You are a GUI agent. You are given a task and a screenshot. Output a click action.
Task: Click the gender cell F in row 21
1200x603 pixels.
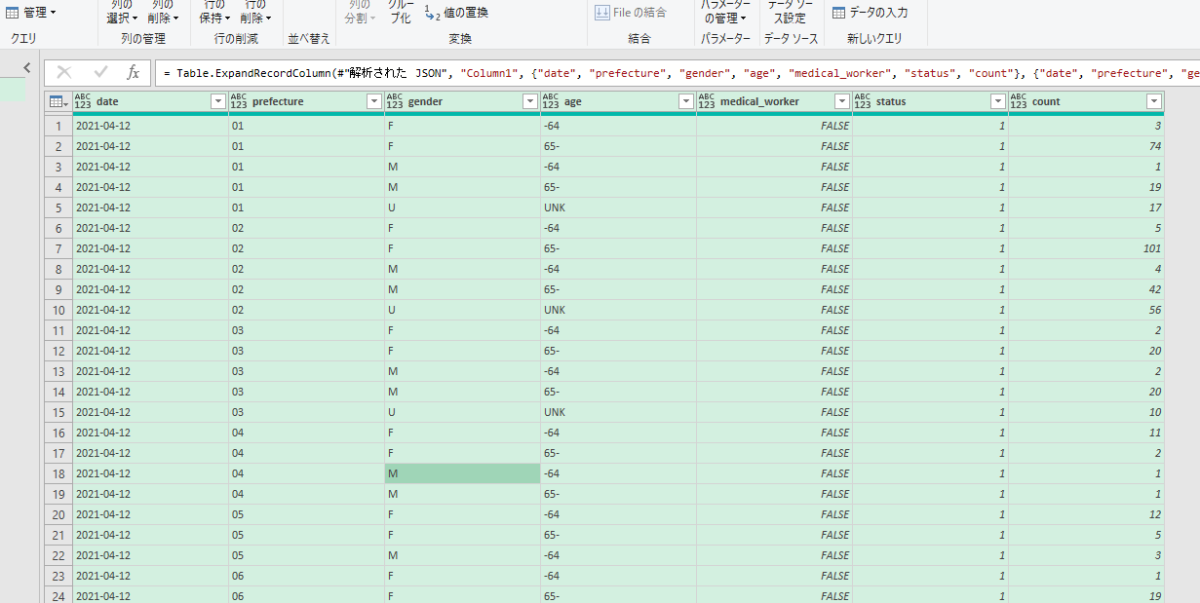tap(462, 535)
